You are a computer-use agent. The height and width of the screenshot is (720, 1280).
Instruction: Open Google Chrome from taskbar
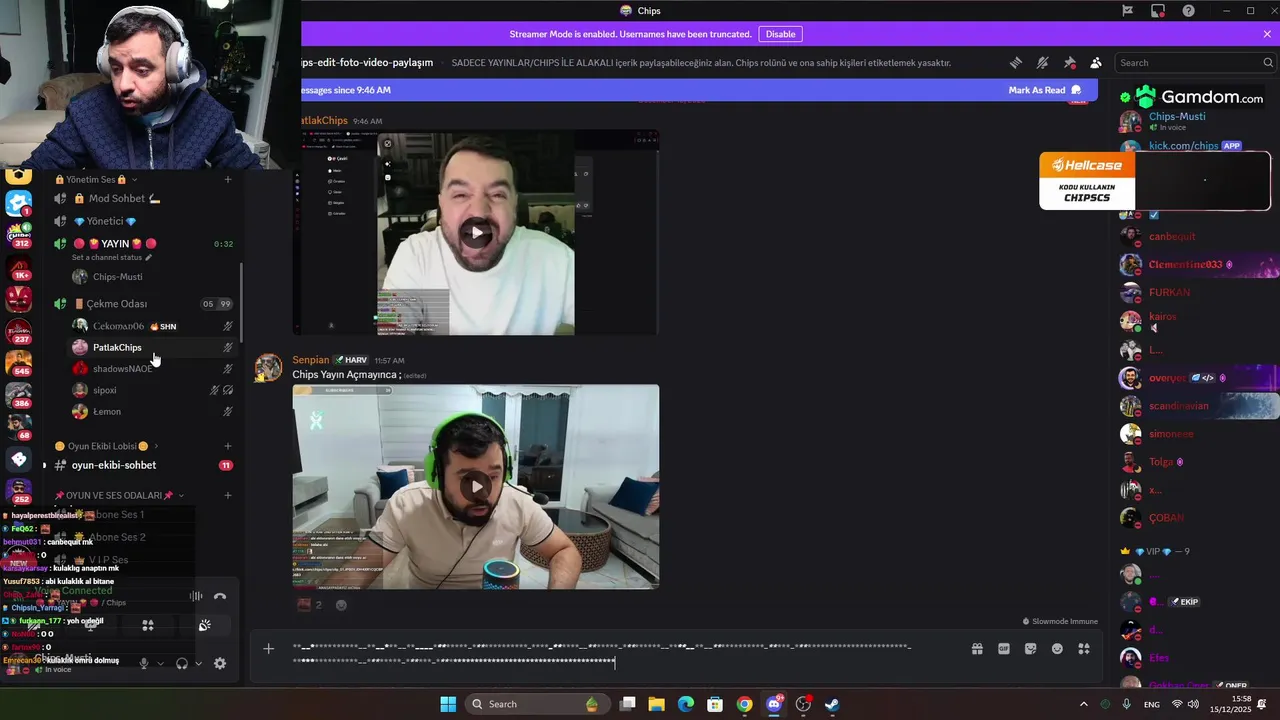(x=744, y=704)
